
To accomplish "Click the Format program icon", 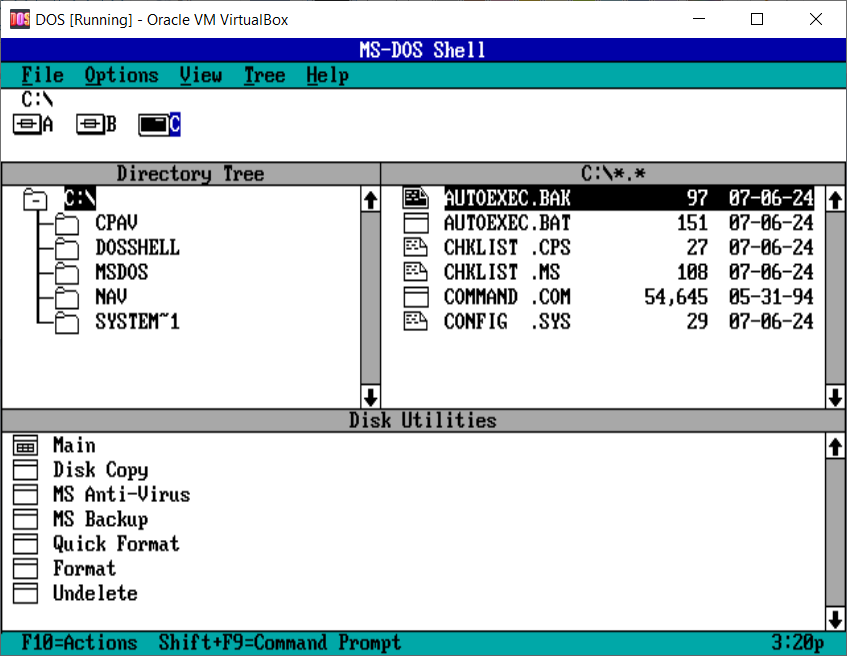I will coord(25,569).
